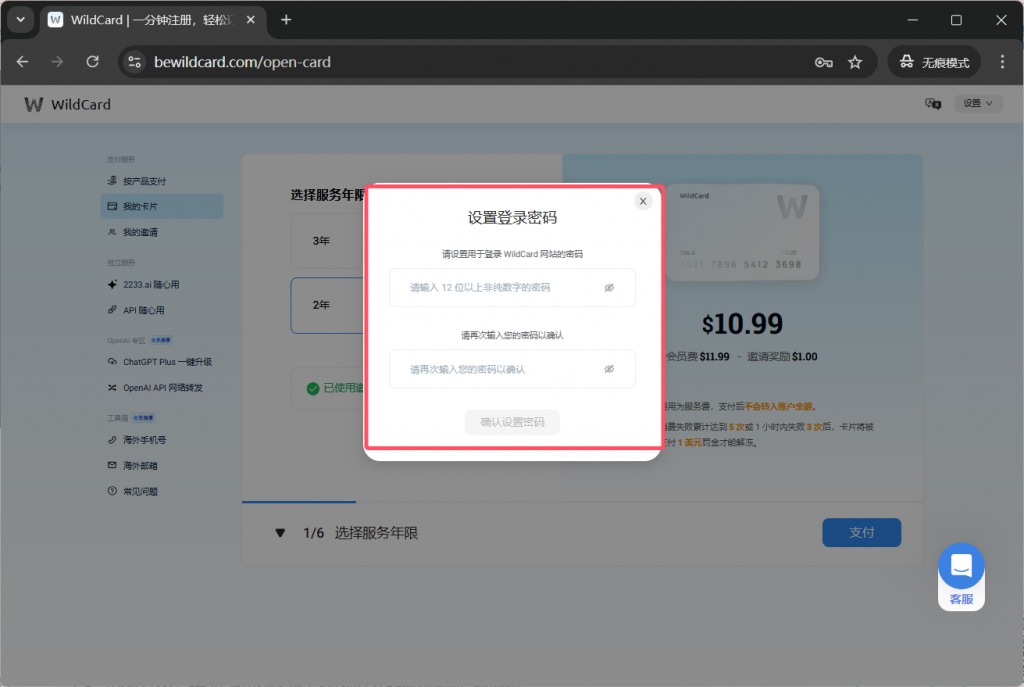This screenshot has width=1024, height=687.
Task: Click the 无痕模式 incognito indicator
Action: 934,62
